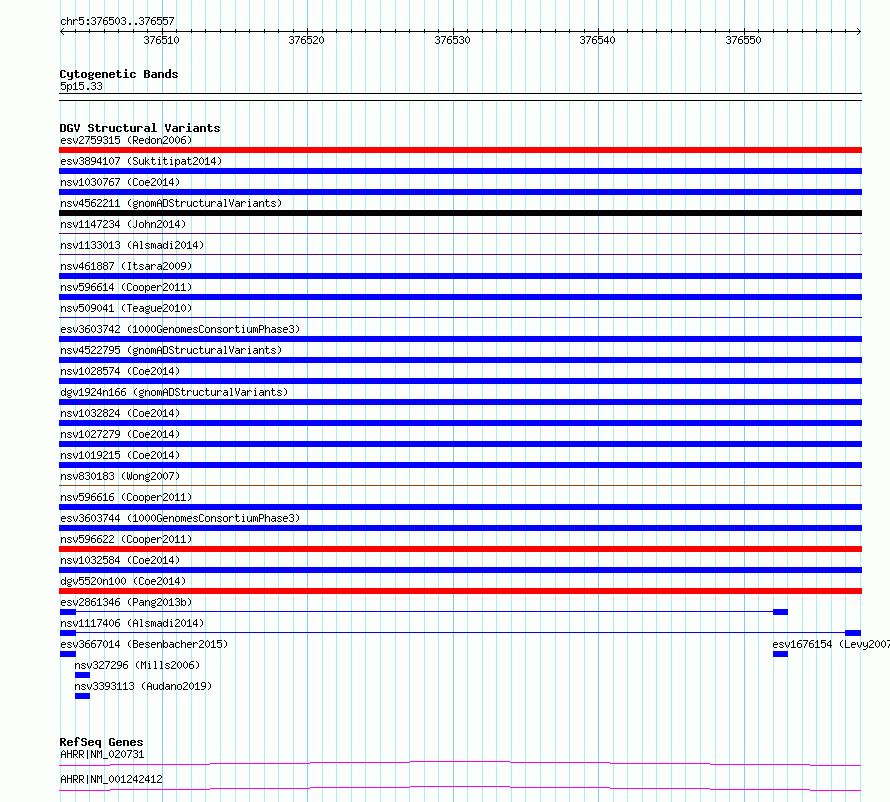Click nsv461887 (Itsara2009) label
890x802 pixels.
coord(126,266)
